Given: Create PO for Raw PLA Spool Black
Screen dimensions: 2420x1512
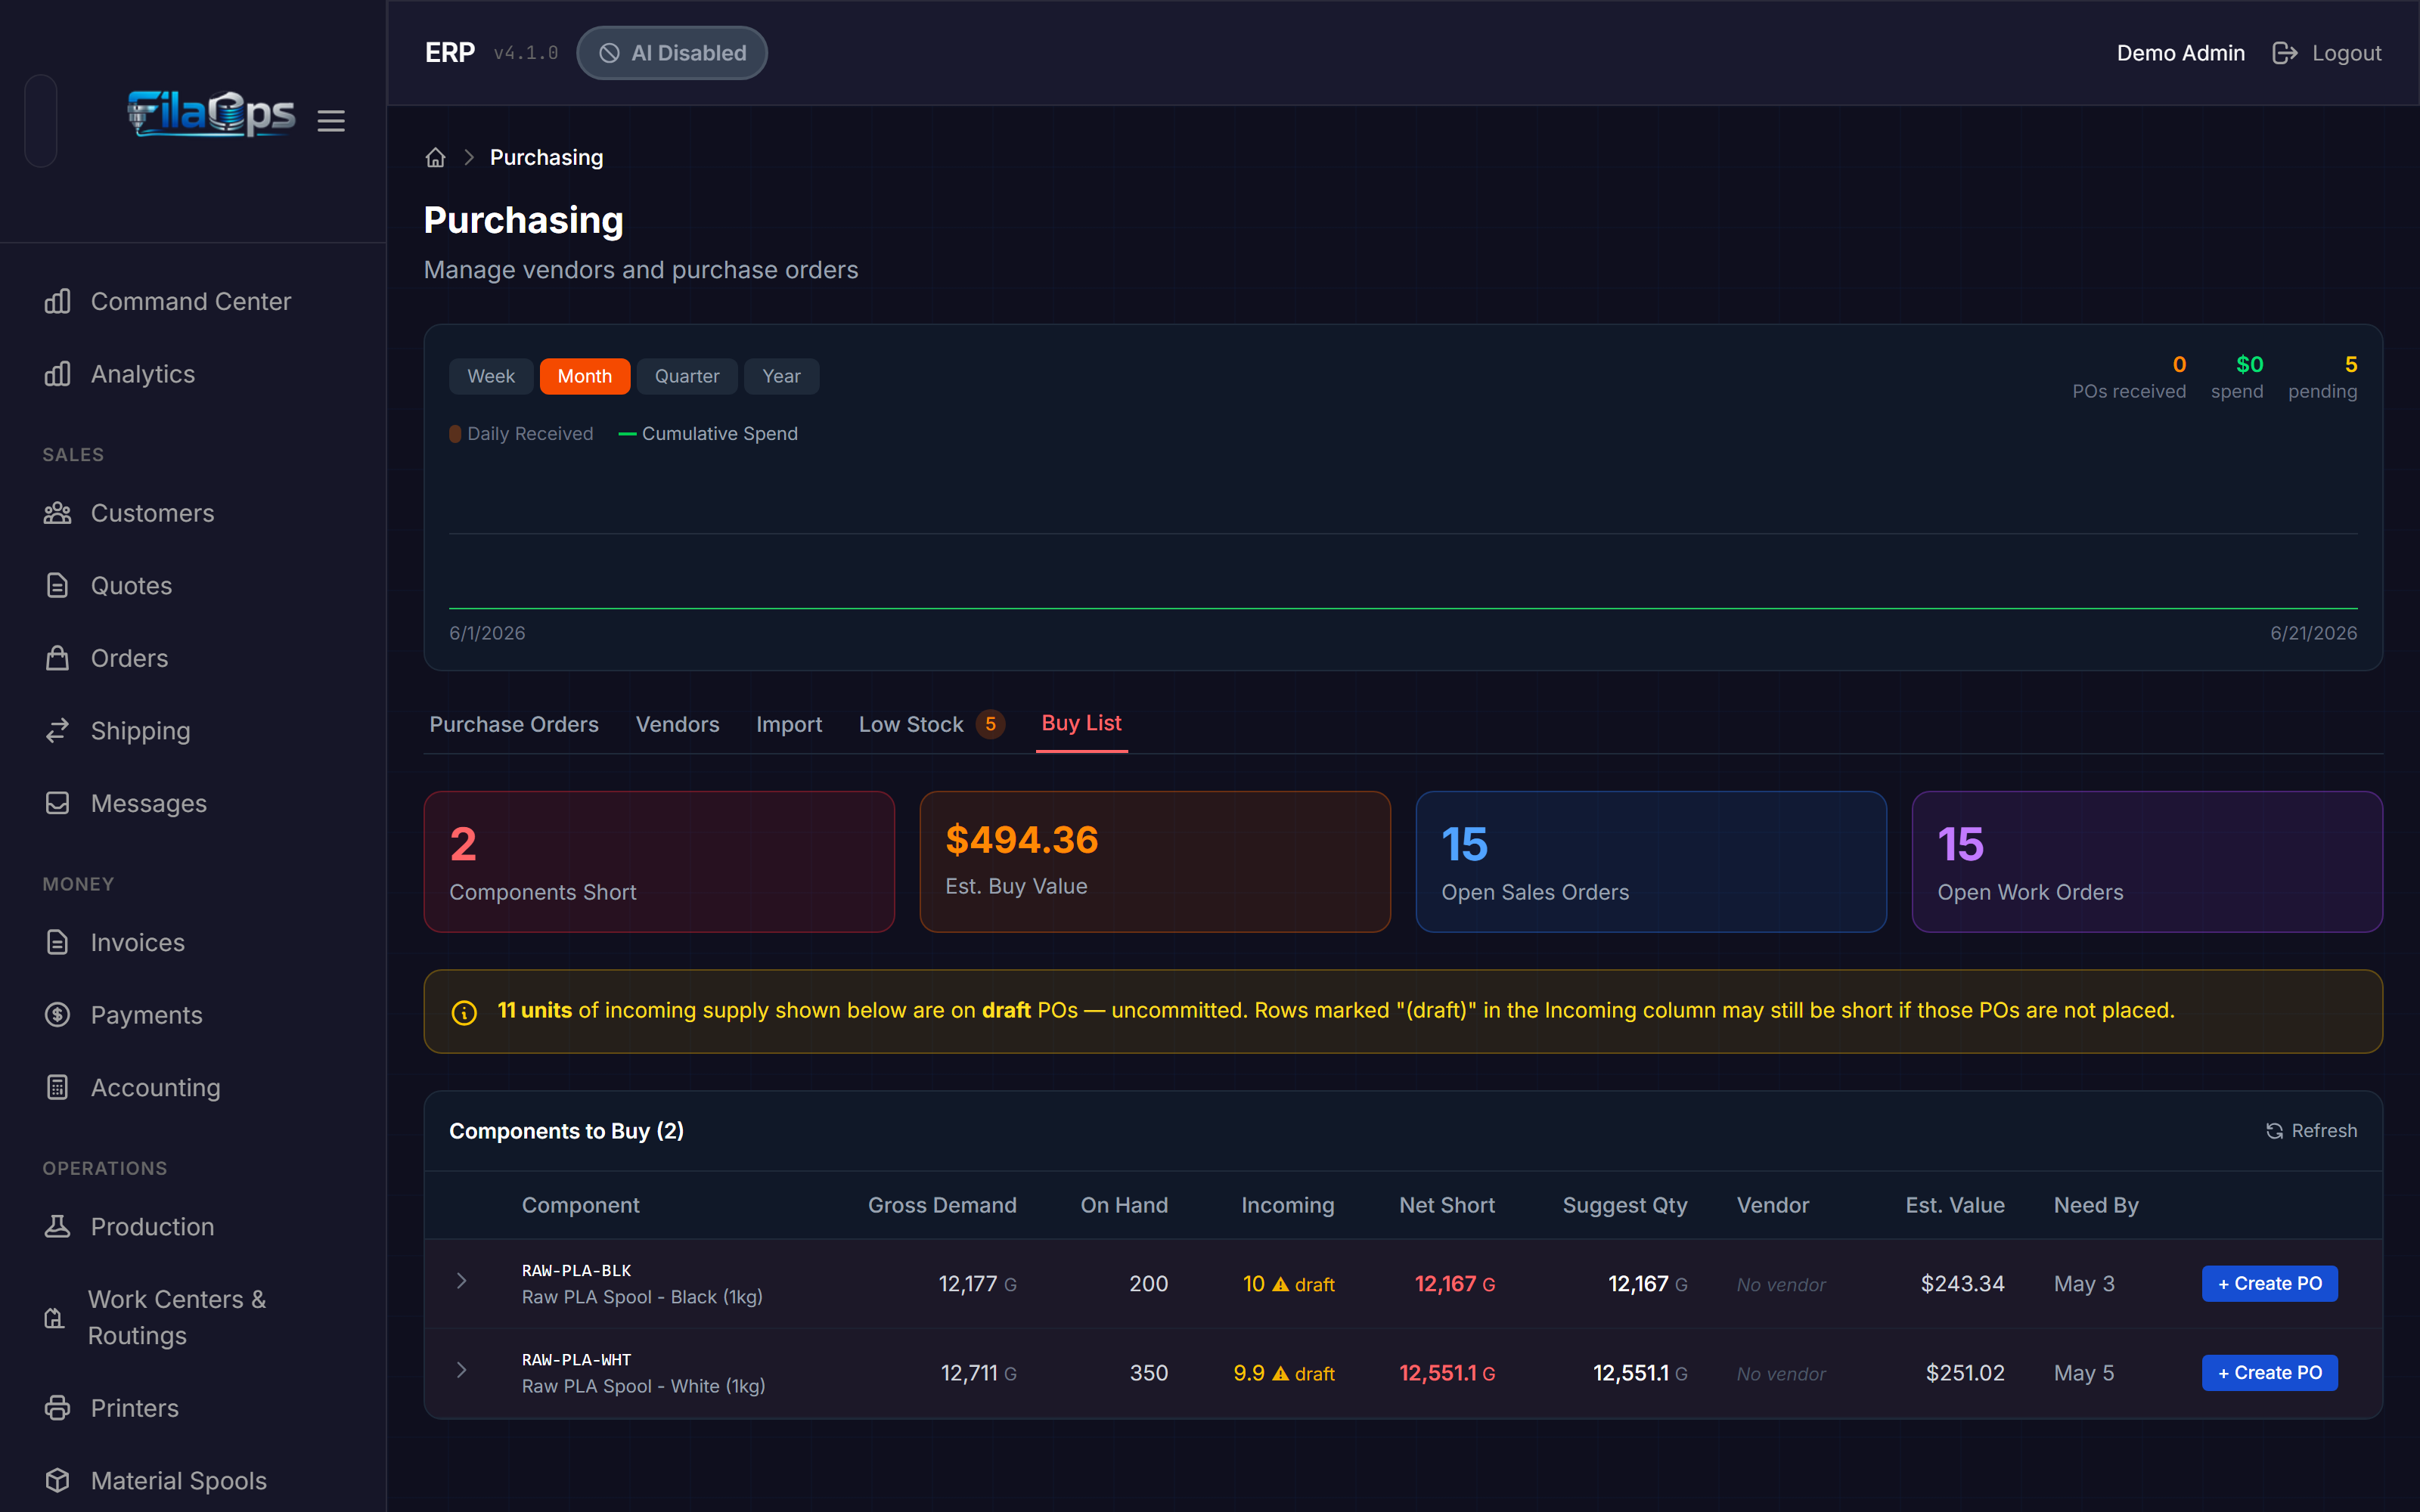Looking at the screenshot, I should [x=2269, y=1284].
